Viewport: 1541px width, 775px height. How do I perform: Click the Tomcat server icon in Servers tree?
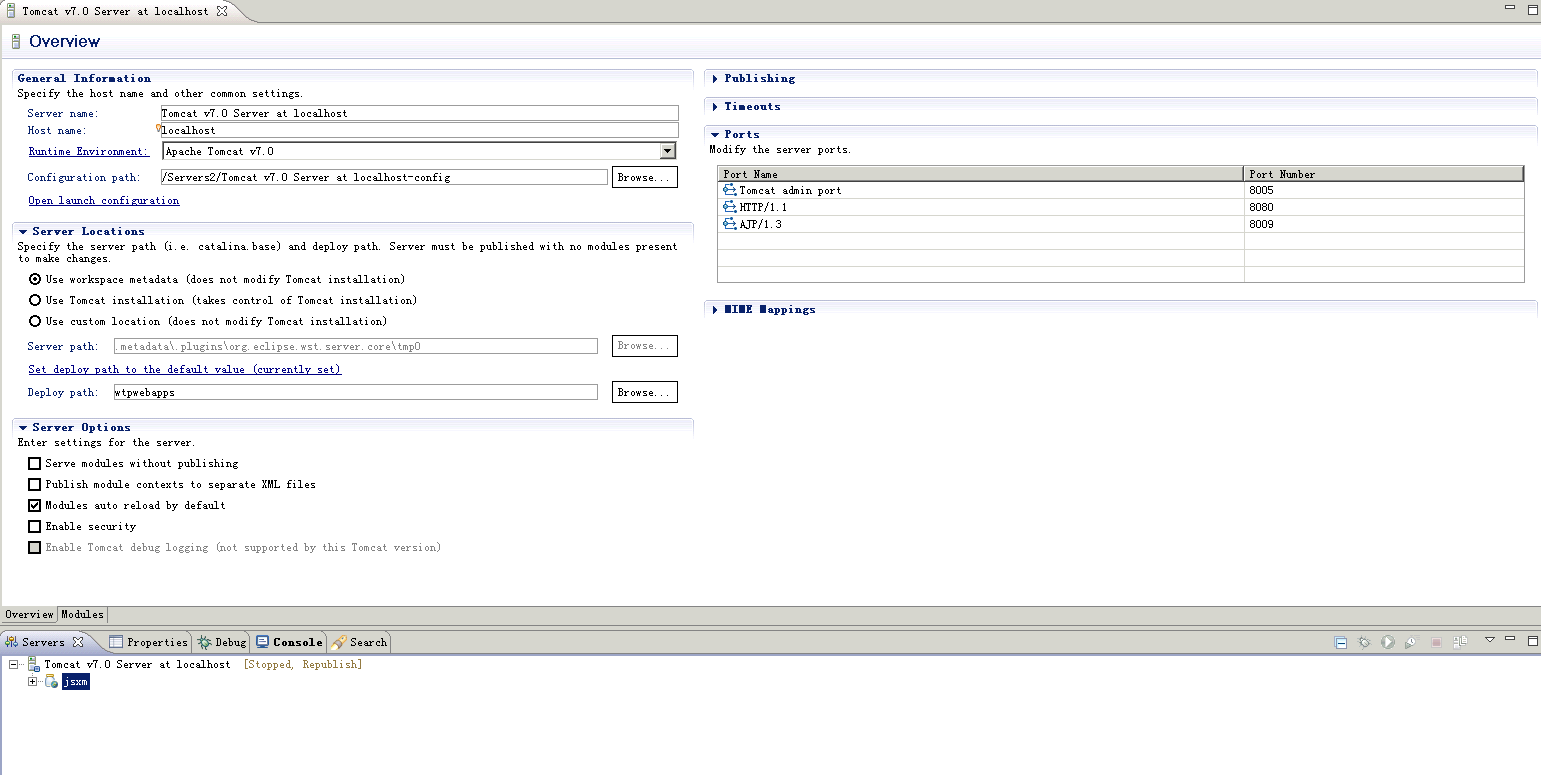tap(33, 664)
